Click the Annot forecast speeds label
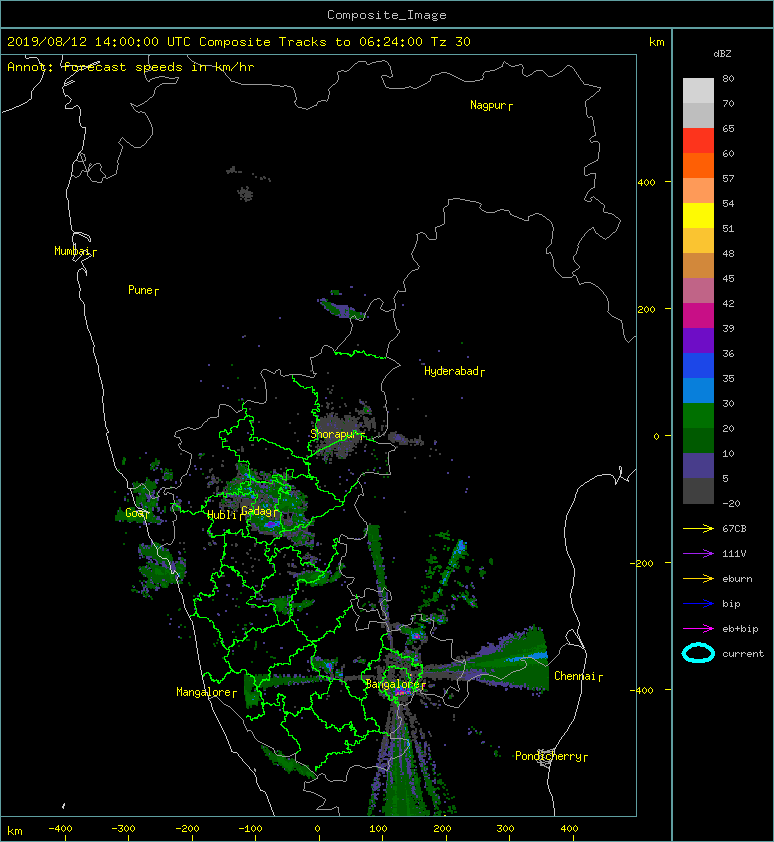Image resolution: width=774 pixels, height=842 pixels. [131, 67]
